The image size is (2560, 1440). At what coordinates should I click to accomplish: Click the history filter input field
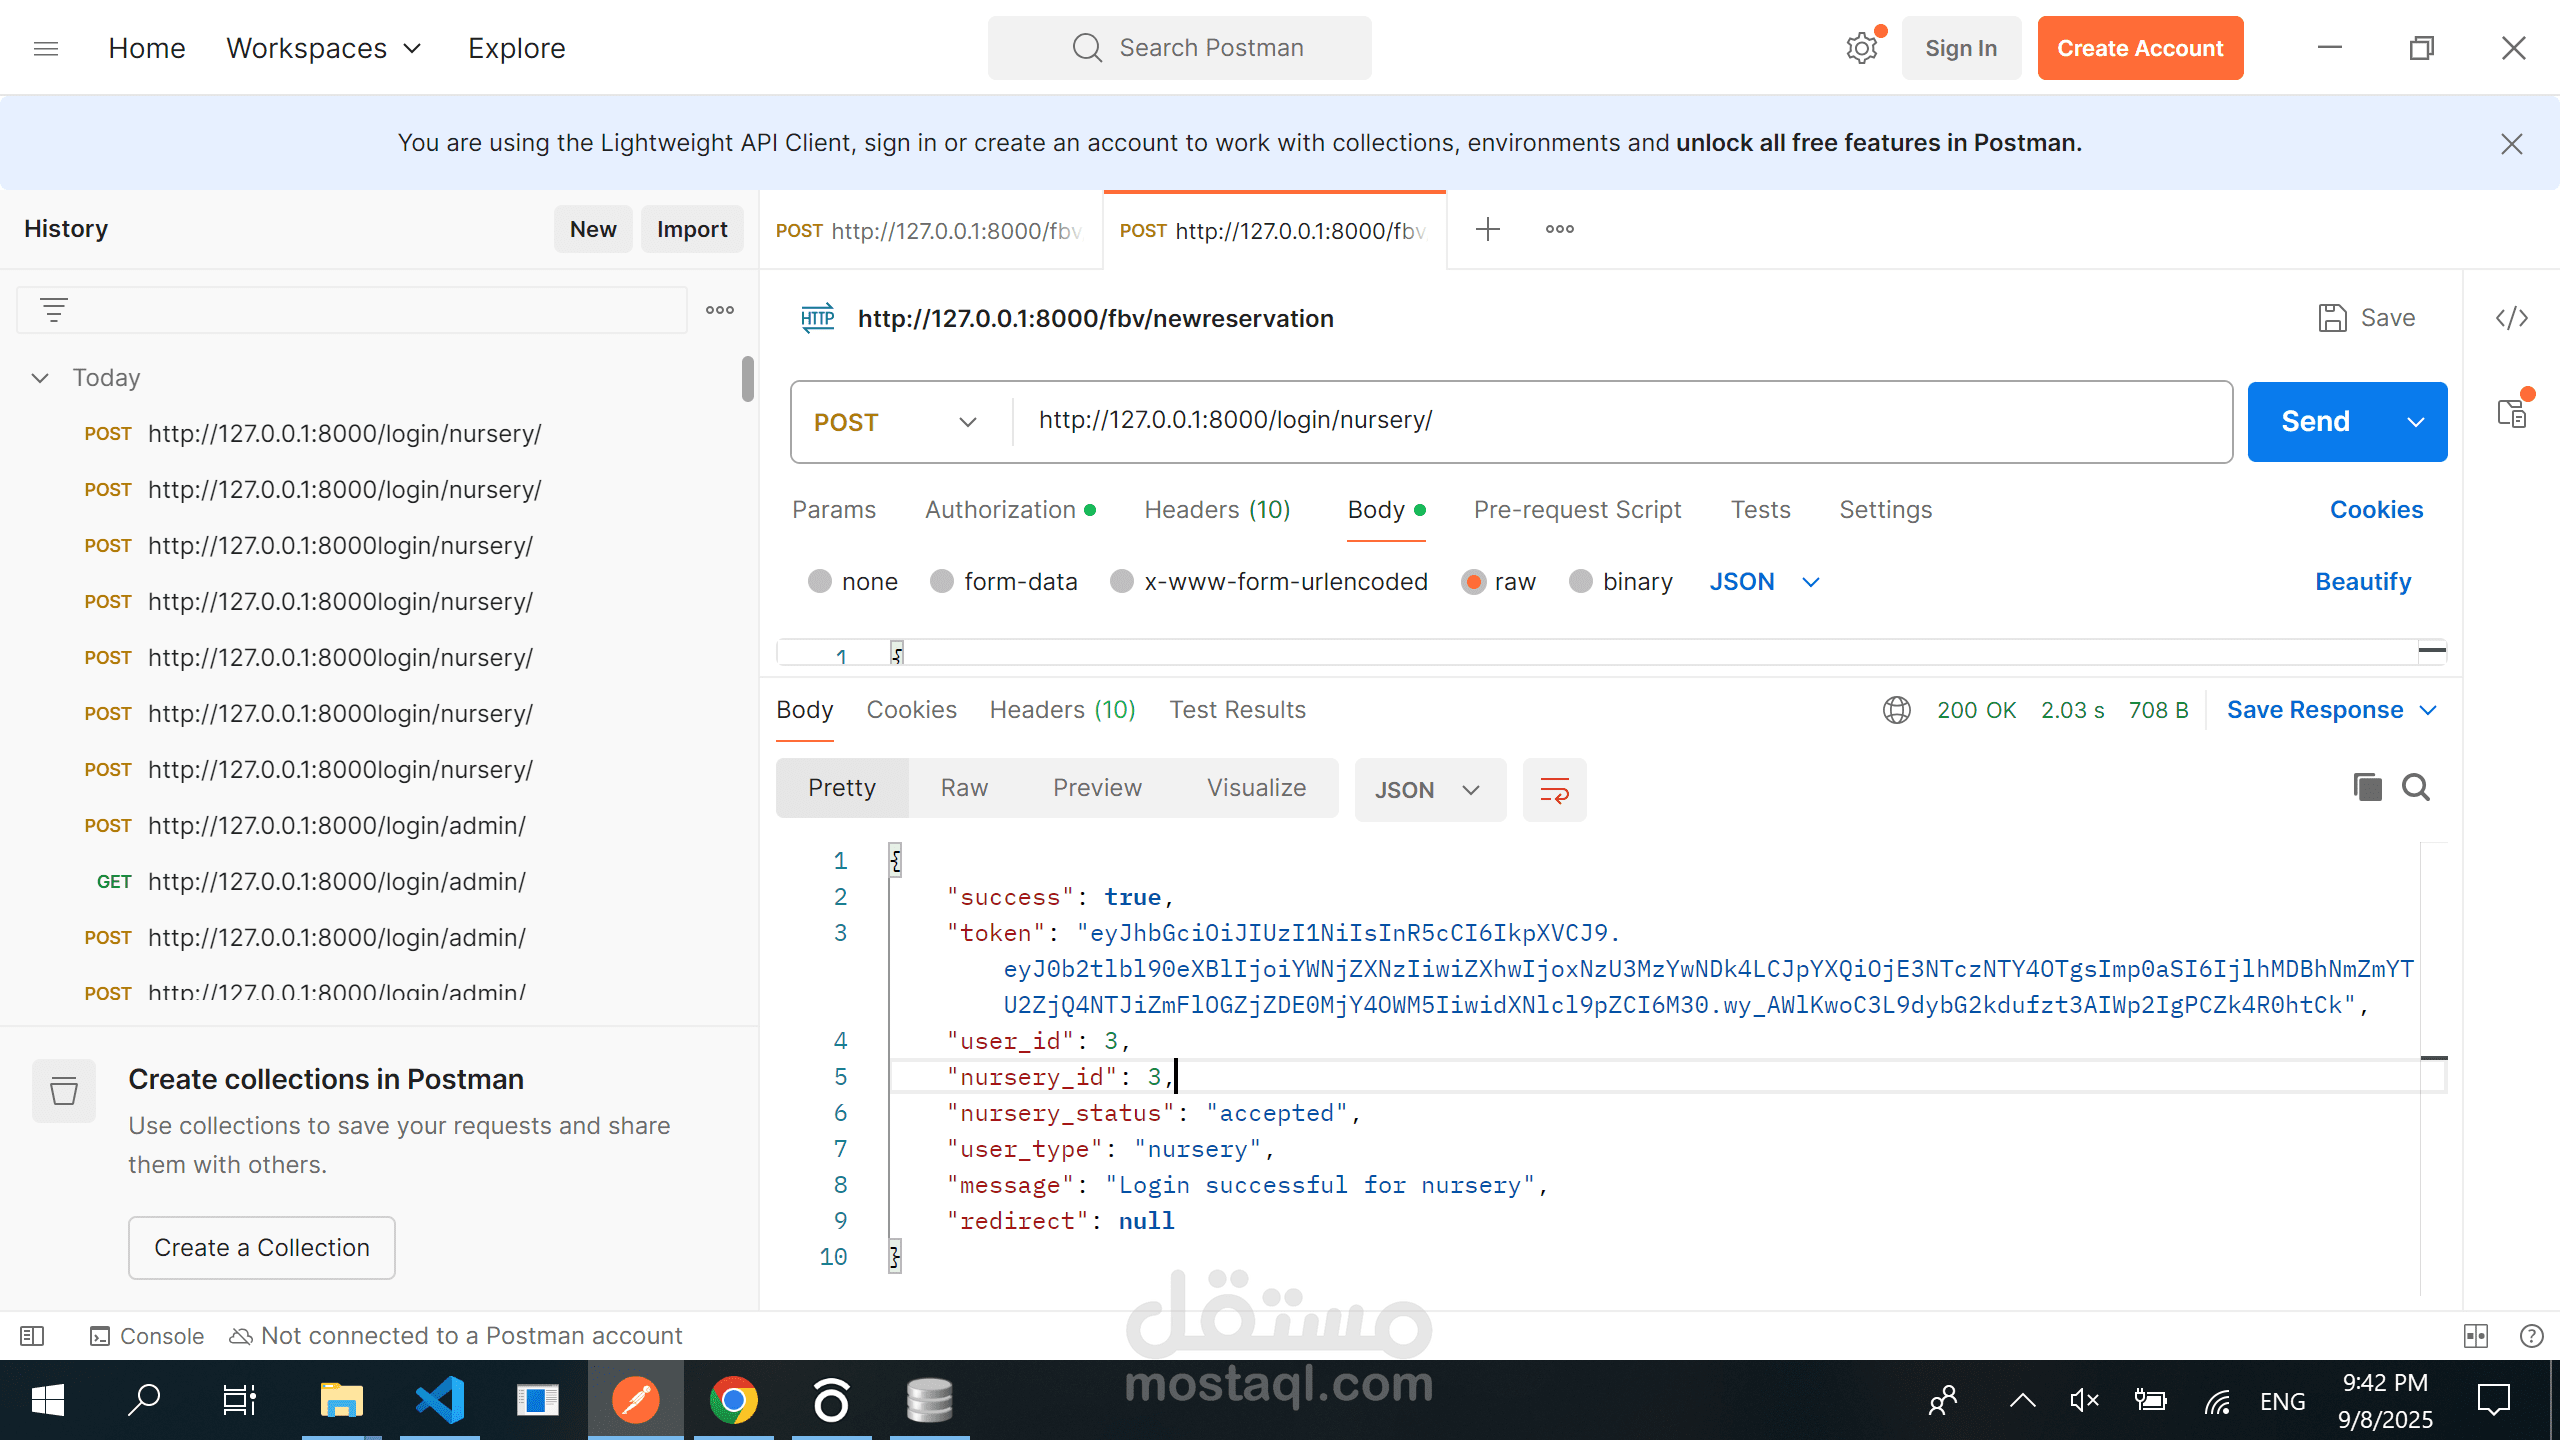coord(352,310)
